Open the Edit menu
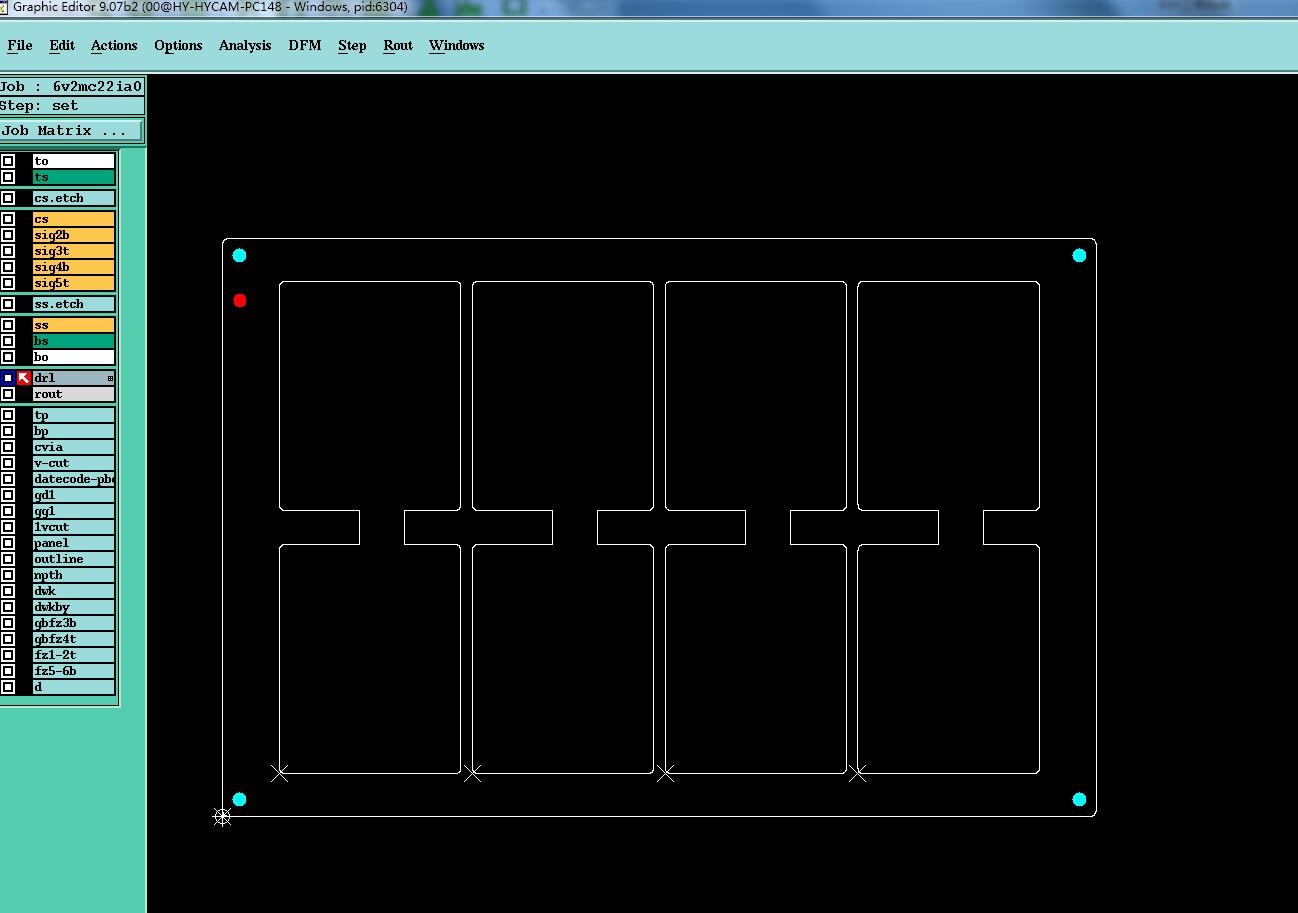The image size is (1298, 913). pyautogui.click(x=62, y=45)
